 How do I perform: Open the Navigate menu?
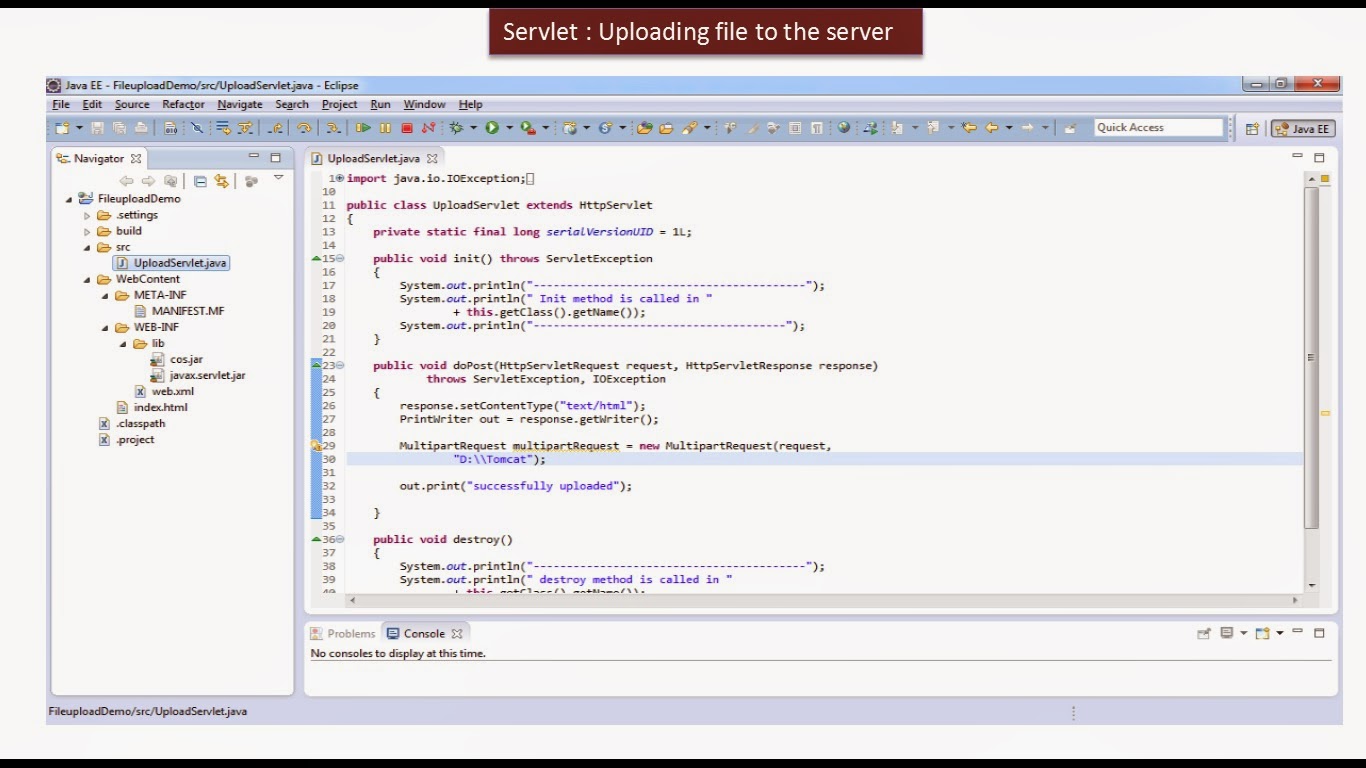click(x=240, y=104)
